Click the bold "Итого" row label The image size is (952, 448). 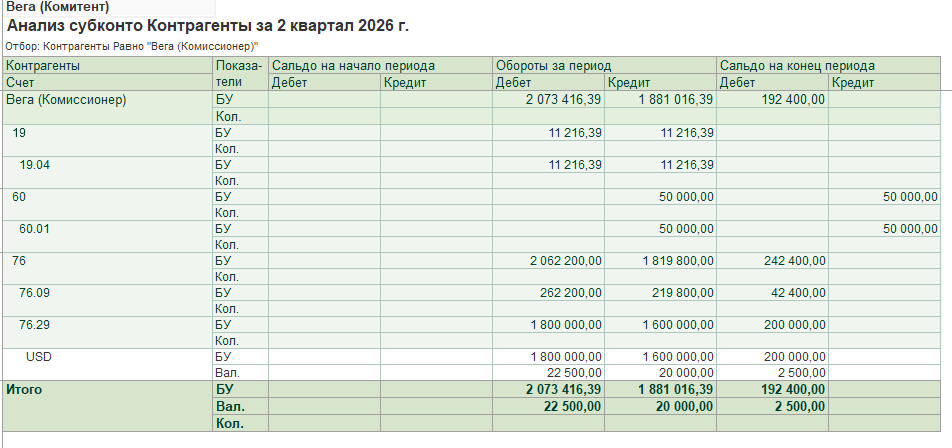point(24,390)
